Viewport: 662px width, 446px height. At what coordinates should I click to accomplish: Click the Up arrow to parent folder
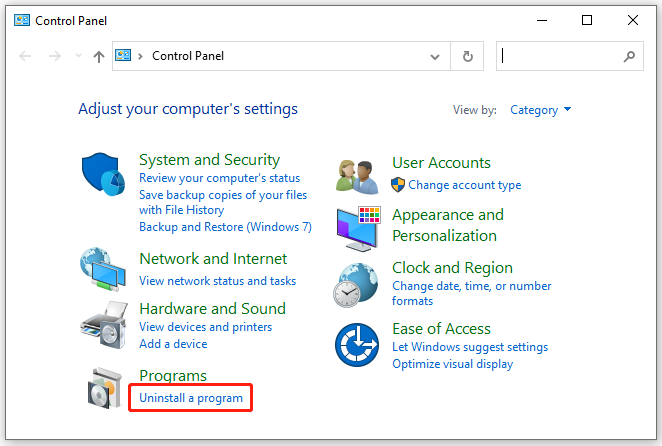[99, 56]
